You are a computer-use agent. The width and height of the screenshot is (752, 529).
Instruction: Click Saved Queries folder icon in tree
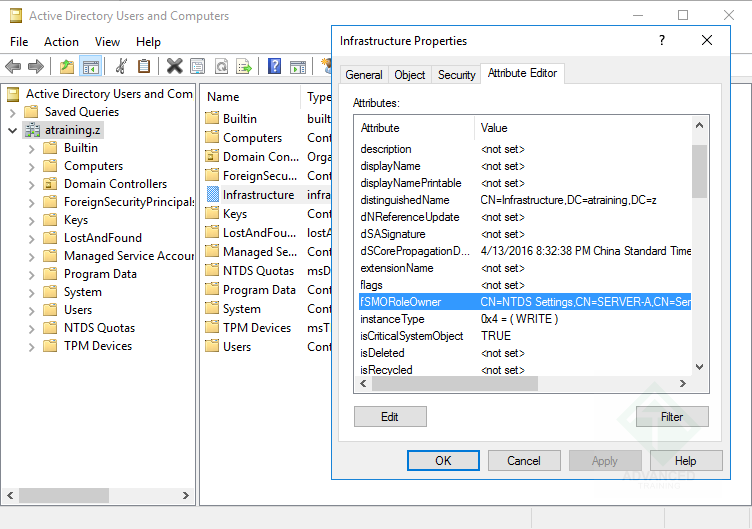[31, 112]
